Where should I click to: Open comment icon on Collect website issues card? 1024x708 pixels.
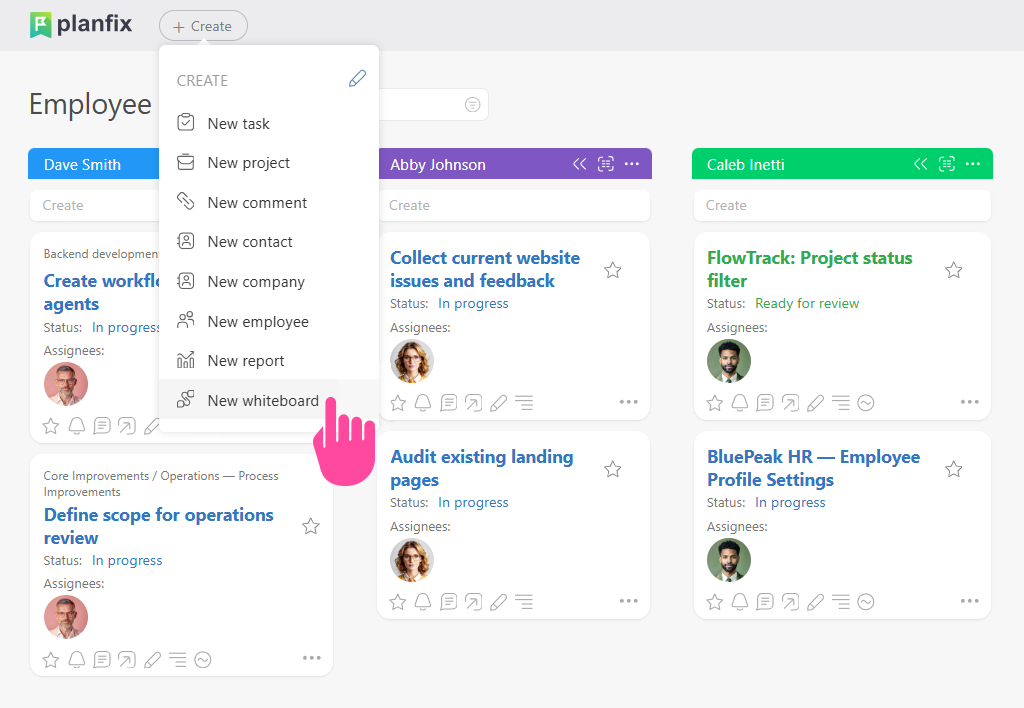449,403
